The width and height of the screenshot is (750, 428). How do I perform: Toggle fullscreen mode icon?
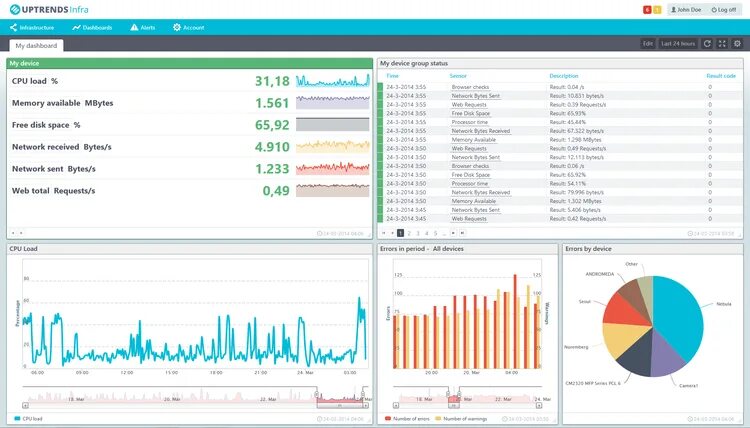722,44
